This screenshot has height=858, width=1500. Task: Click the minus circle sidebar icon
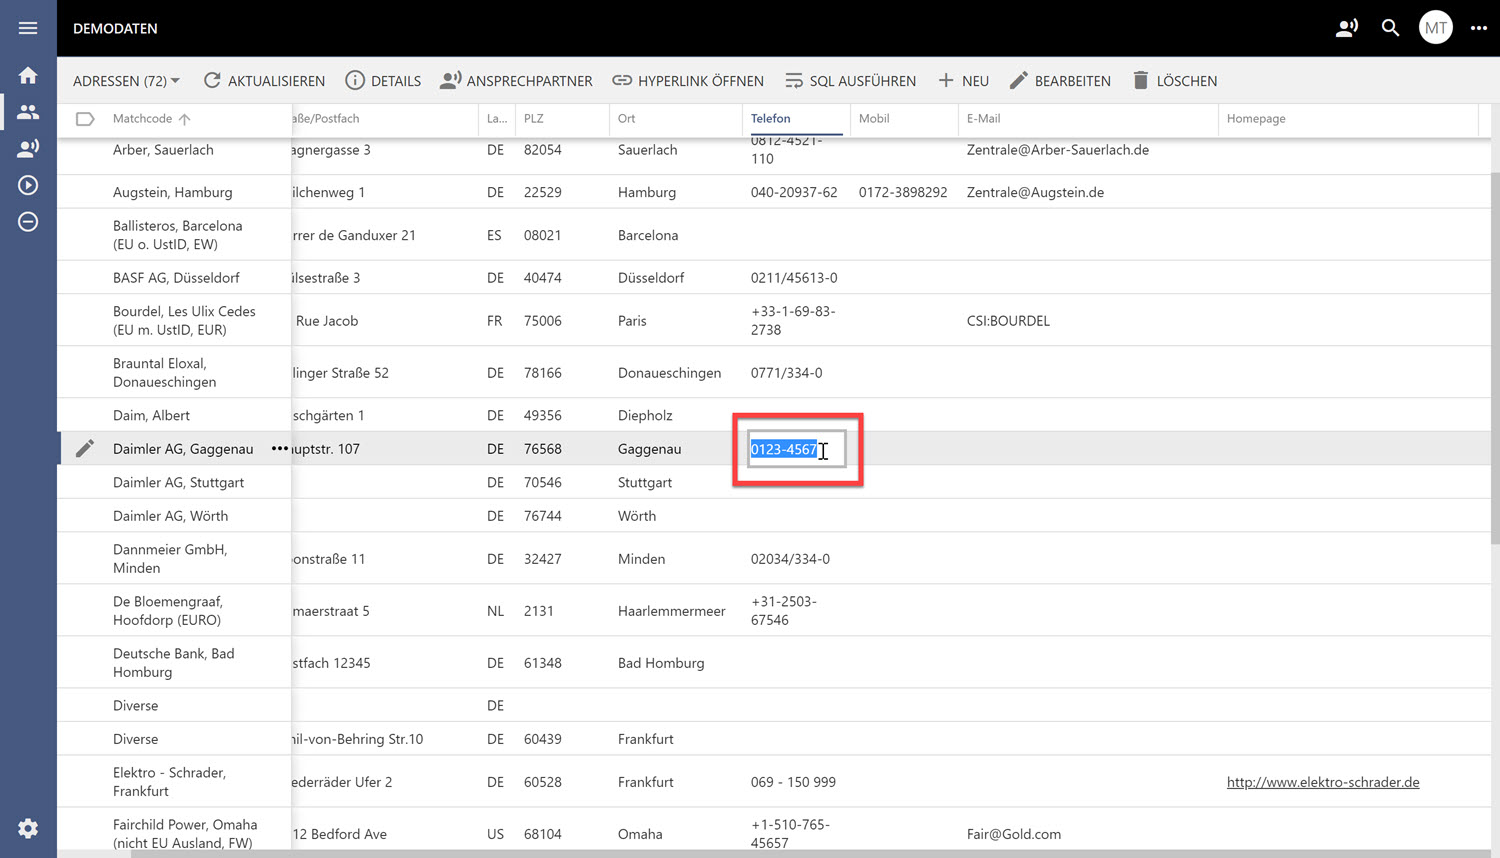tap(28, 222)
